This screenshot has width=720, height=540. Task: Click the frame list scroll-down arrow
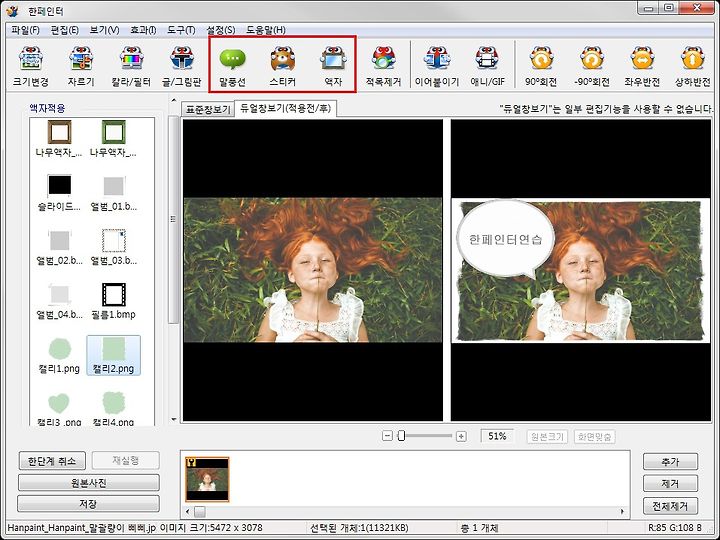pyautogui.click(x=174, y=419)
